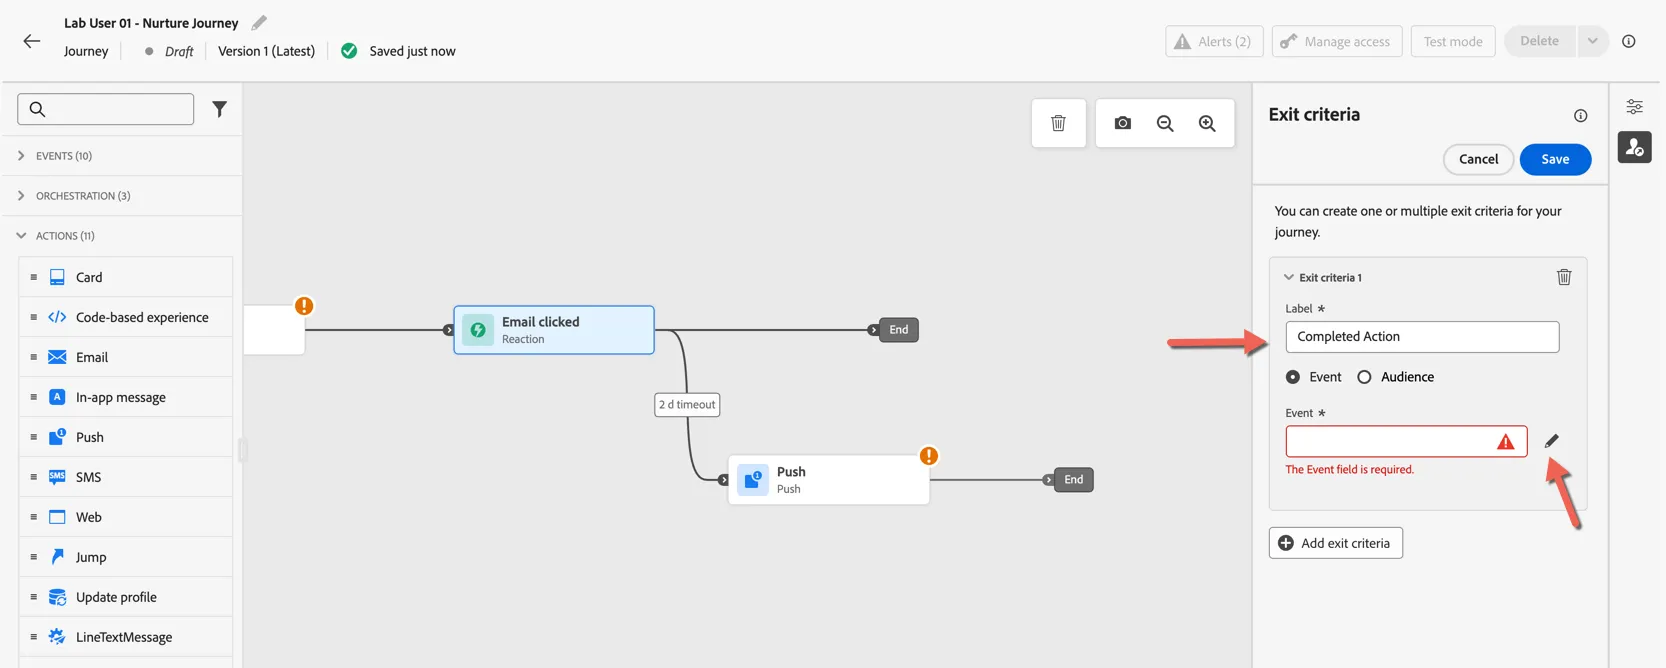Image resolution: width=1666 pixels, height=668 pixels.
Task: Zoom in on the journey canvas
Action: point(1207,123)
